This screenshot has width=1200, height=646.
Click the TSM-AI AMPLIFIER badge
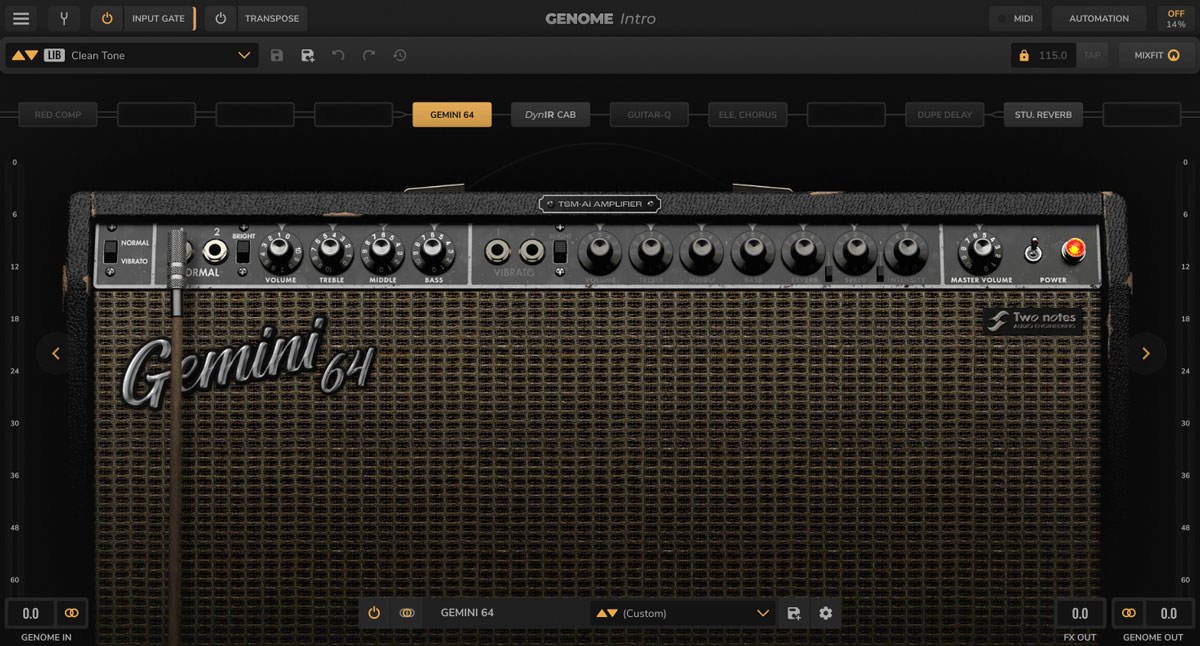point(599,204)
